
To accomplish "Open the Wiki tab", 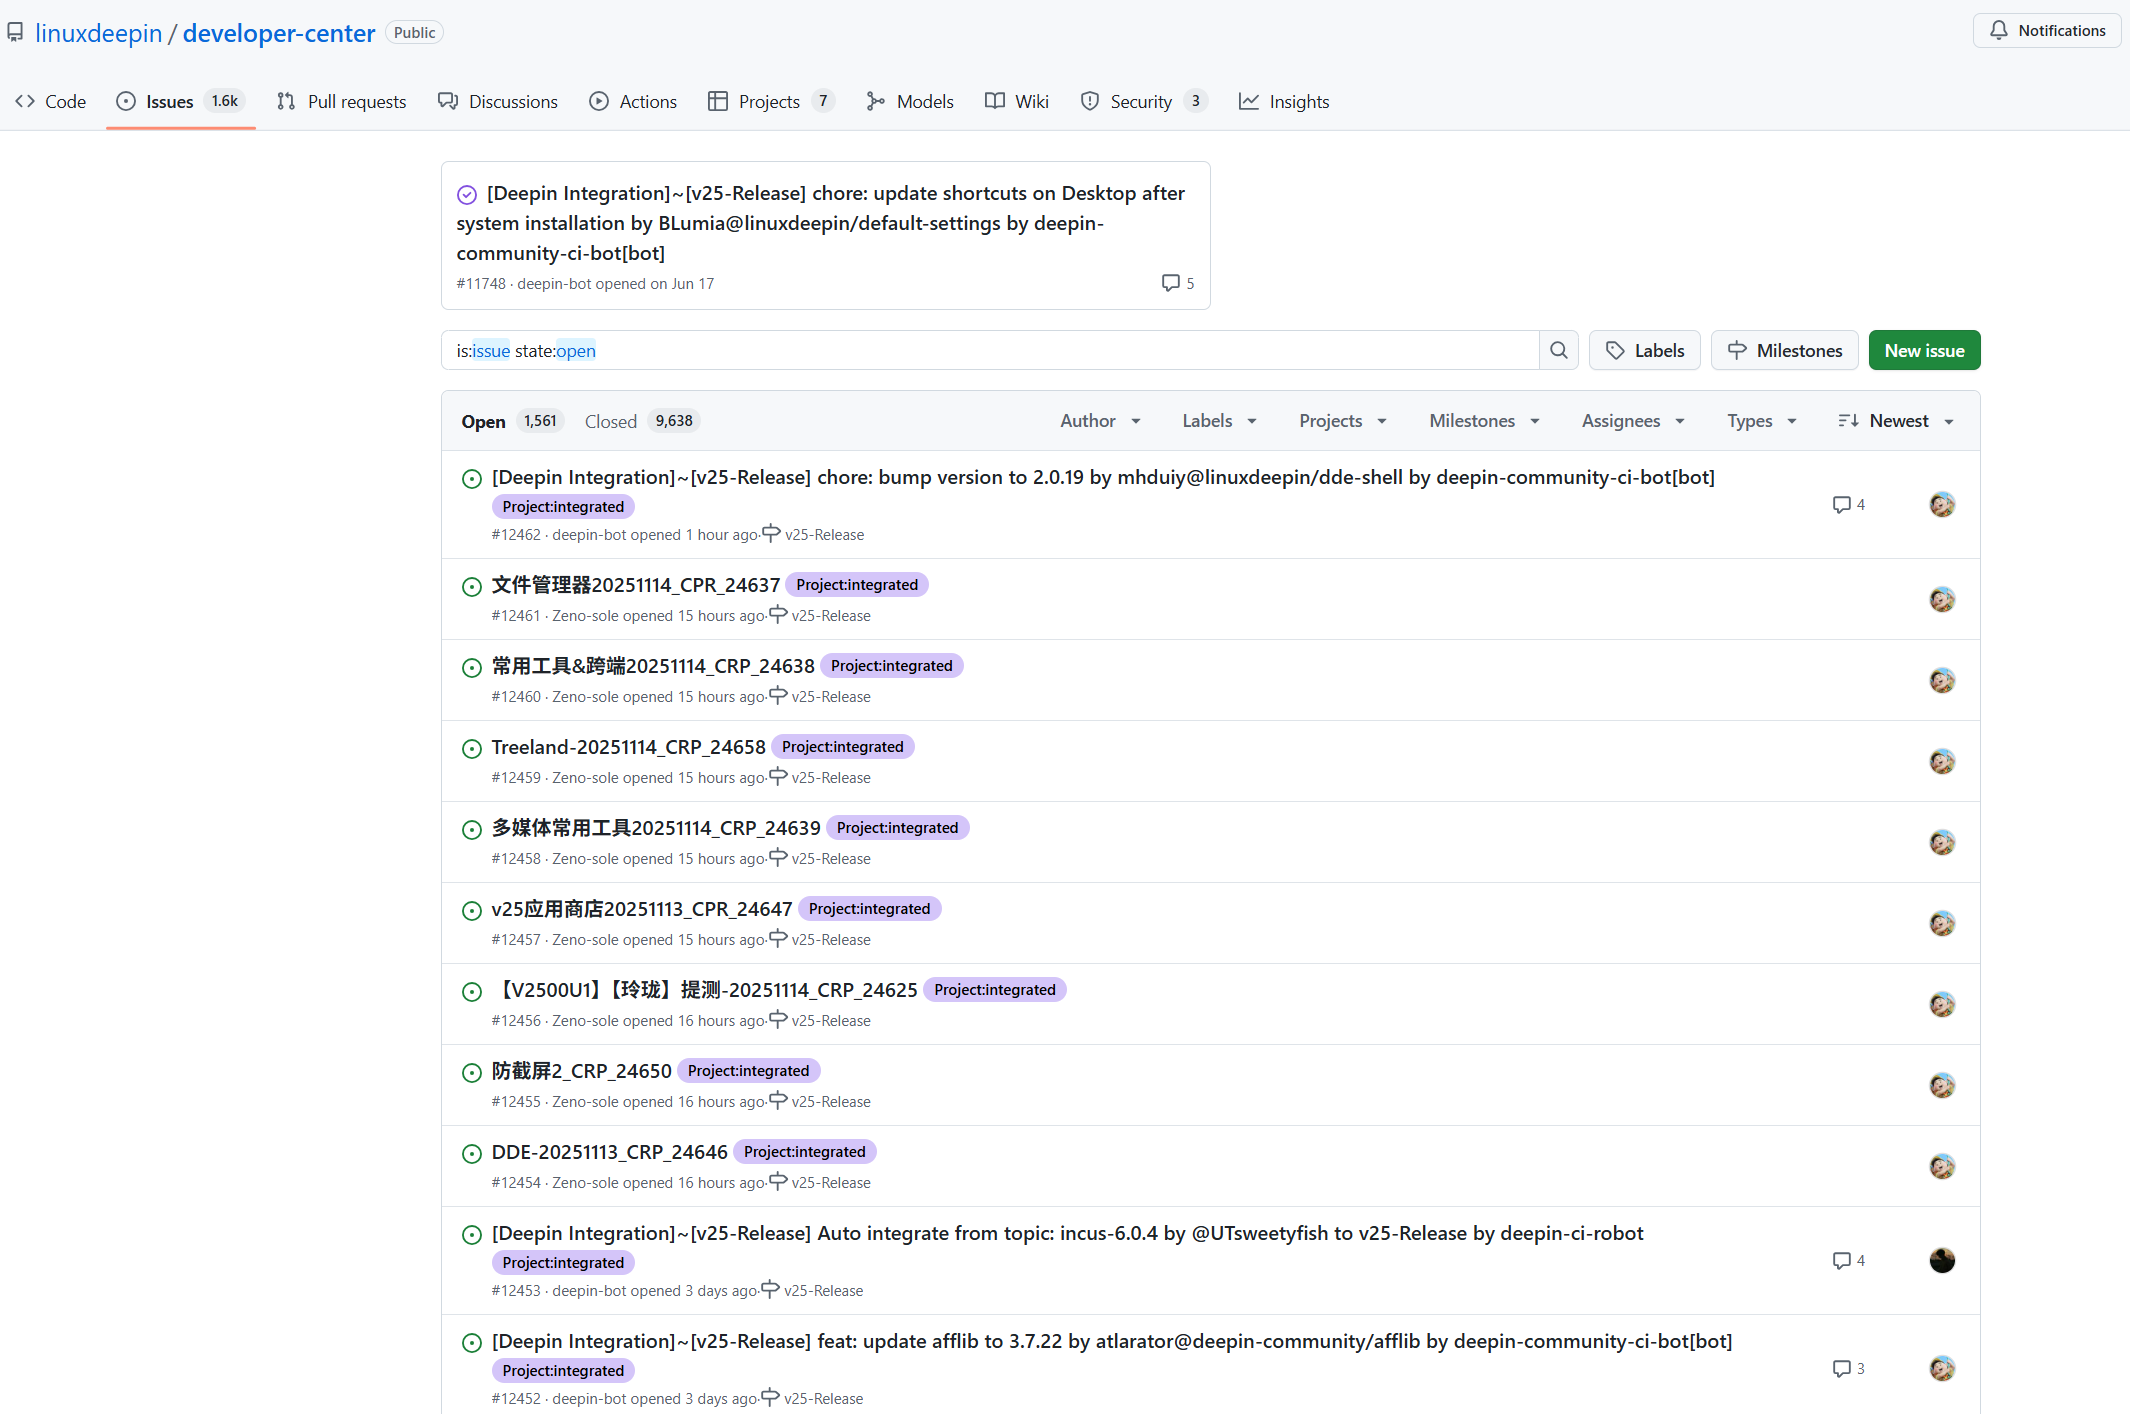I will pos(1017,101).
